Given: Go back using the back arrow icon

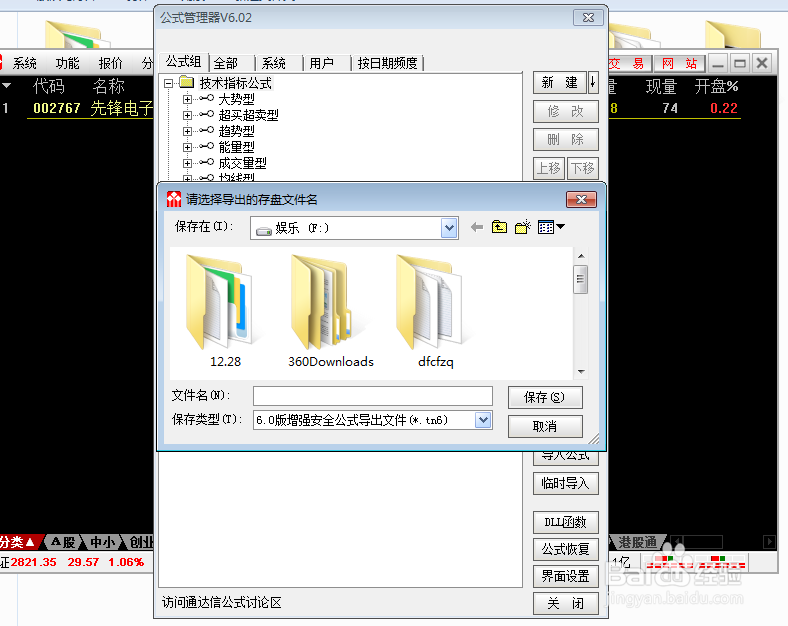Looking at the screenshot, I should pos(476,228).
